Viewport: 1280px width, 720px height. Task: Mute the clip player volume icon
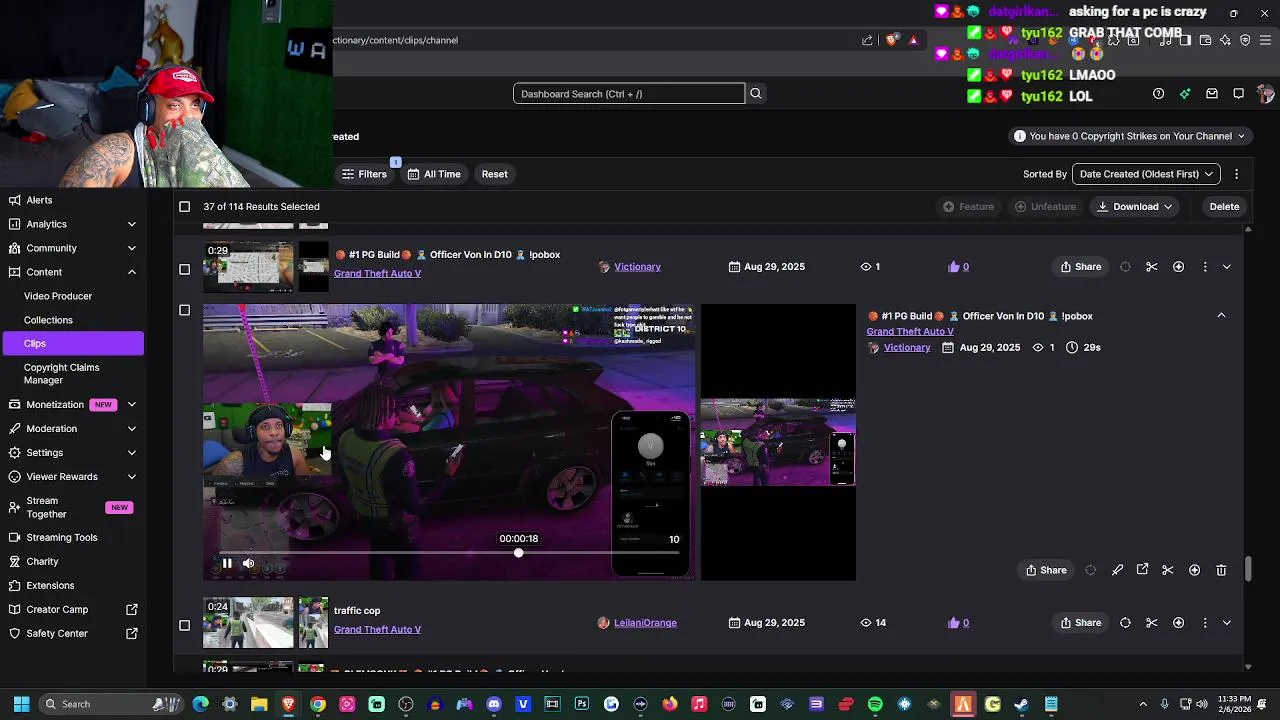(248, 563)
